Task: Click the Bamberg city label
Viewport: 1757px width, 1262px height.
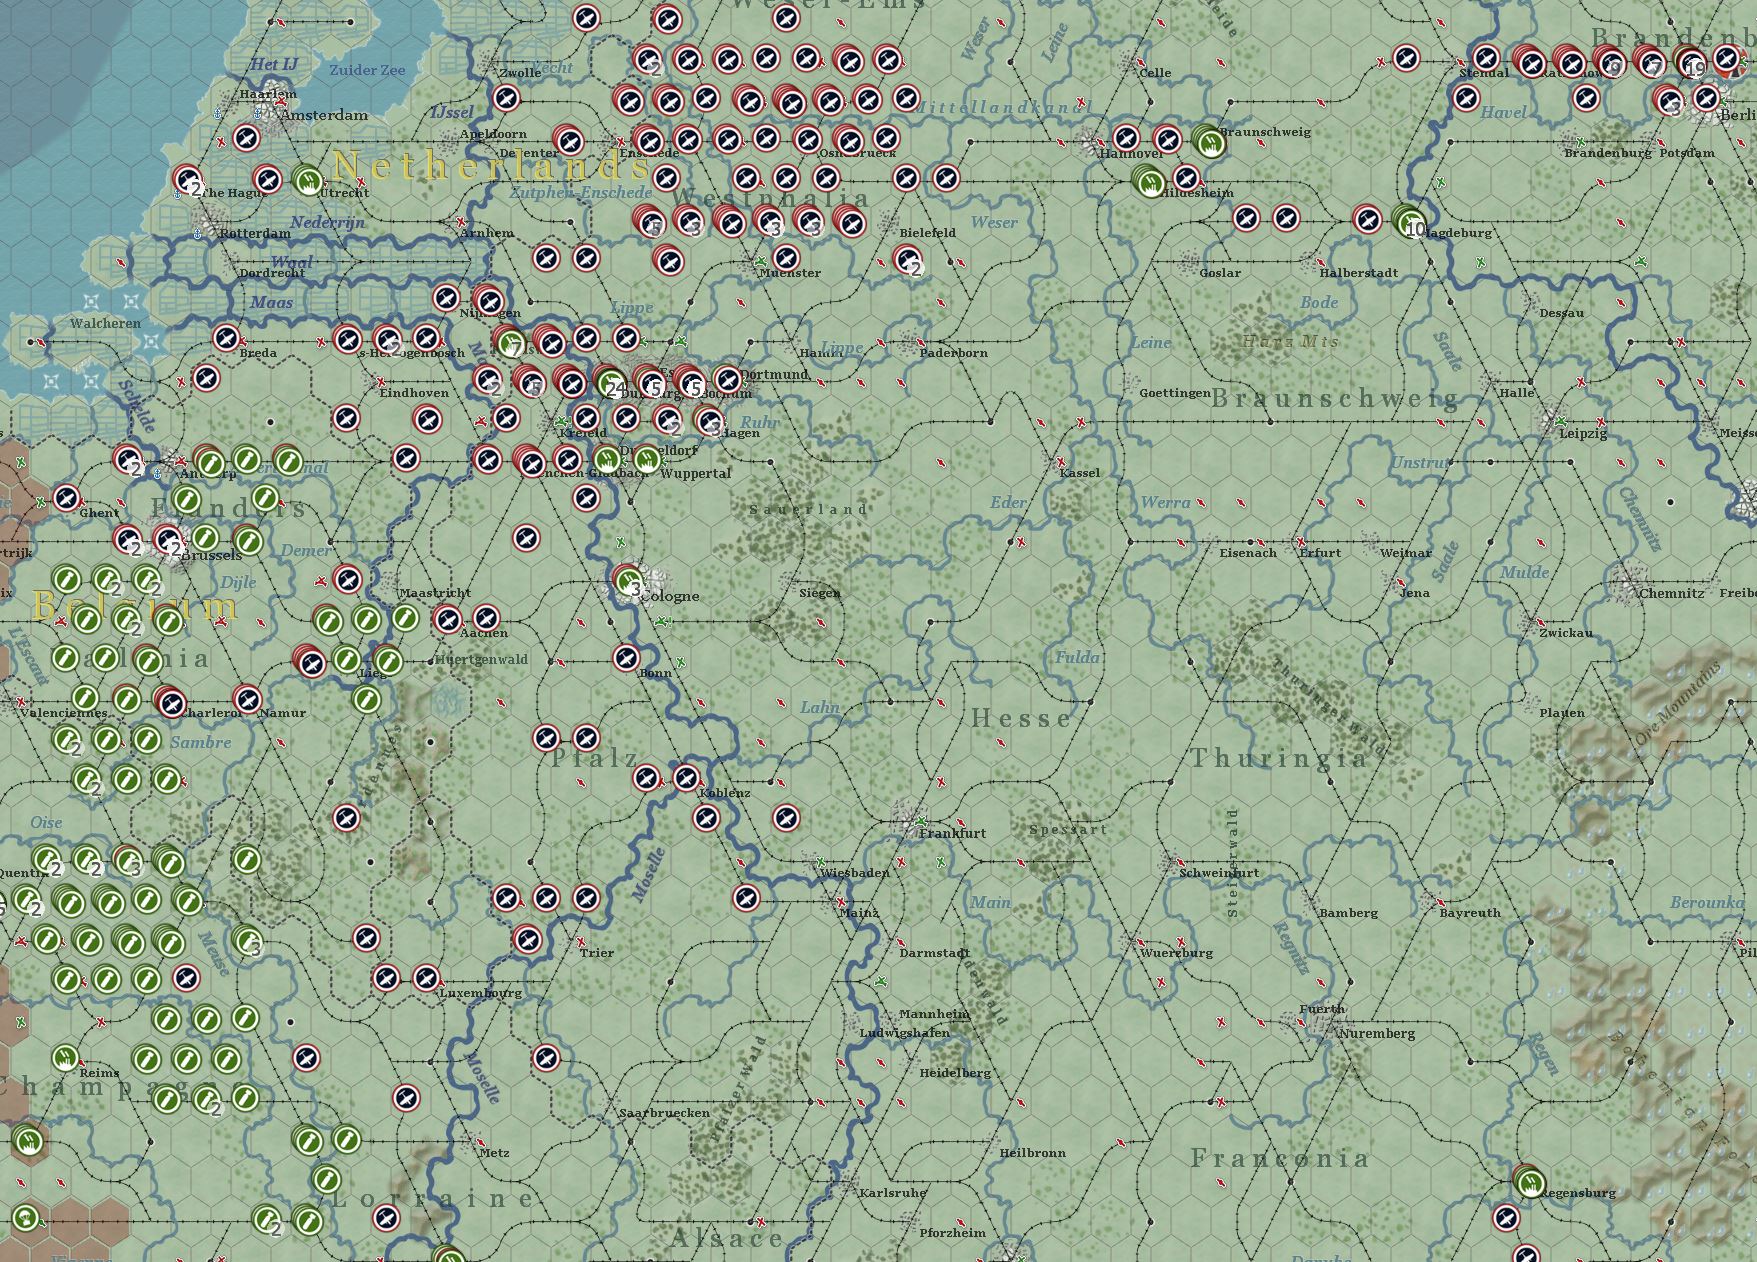Action: point(1348,913)
